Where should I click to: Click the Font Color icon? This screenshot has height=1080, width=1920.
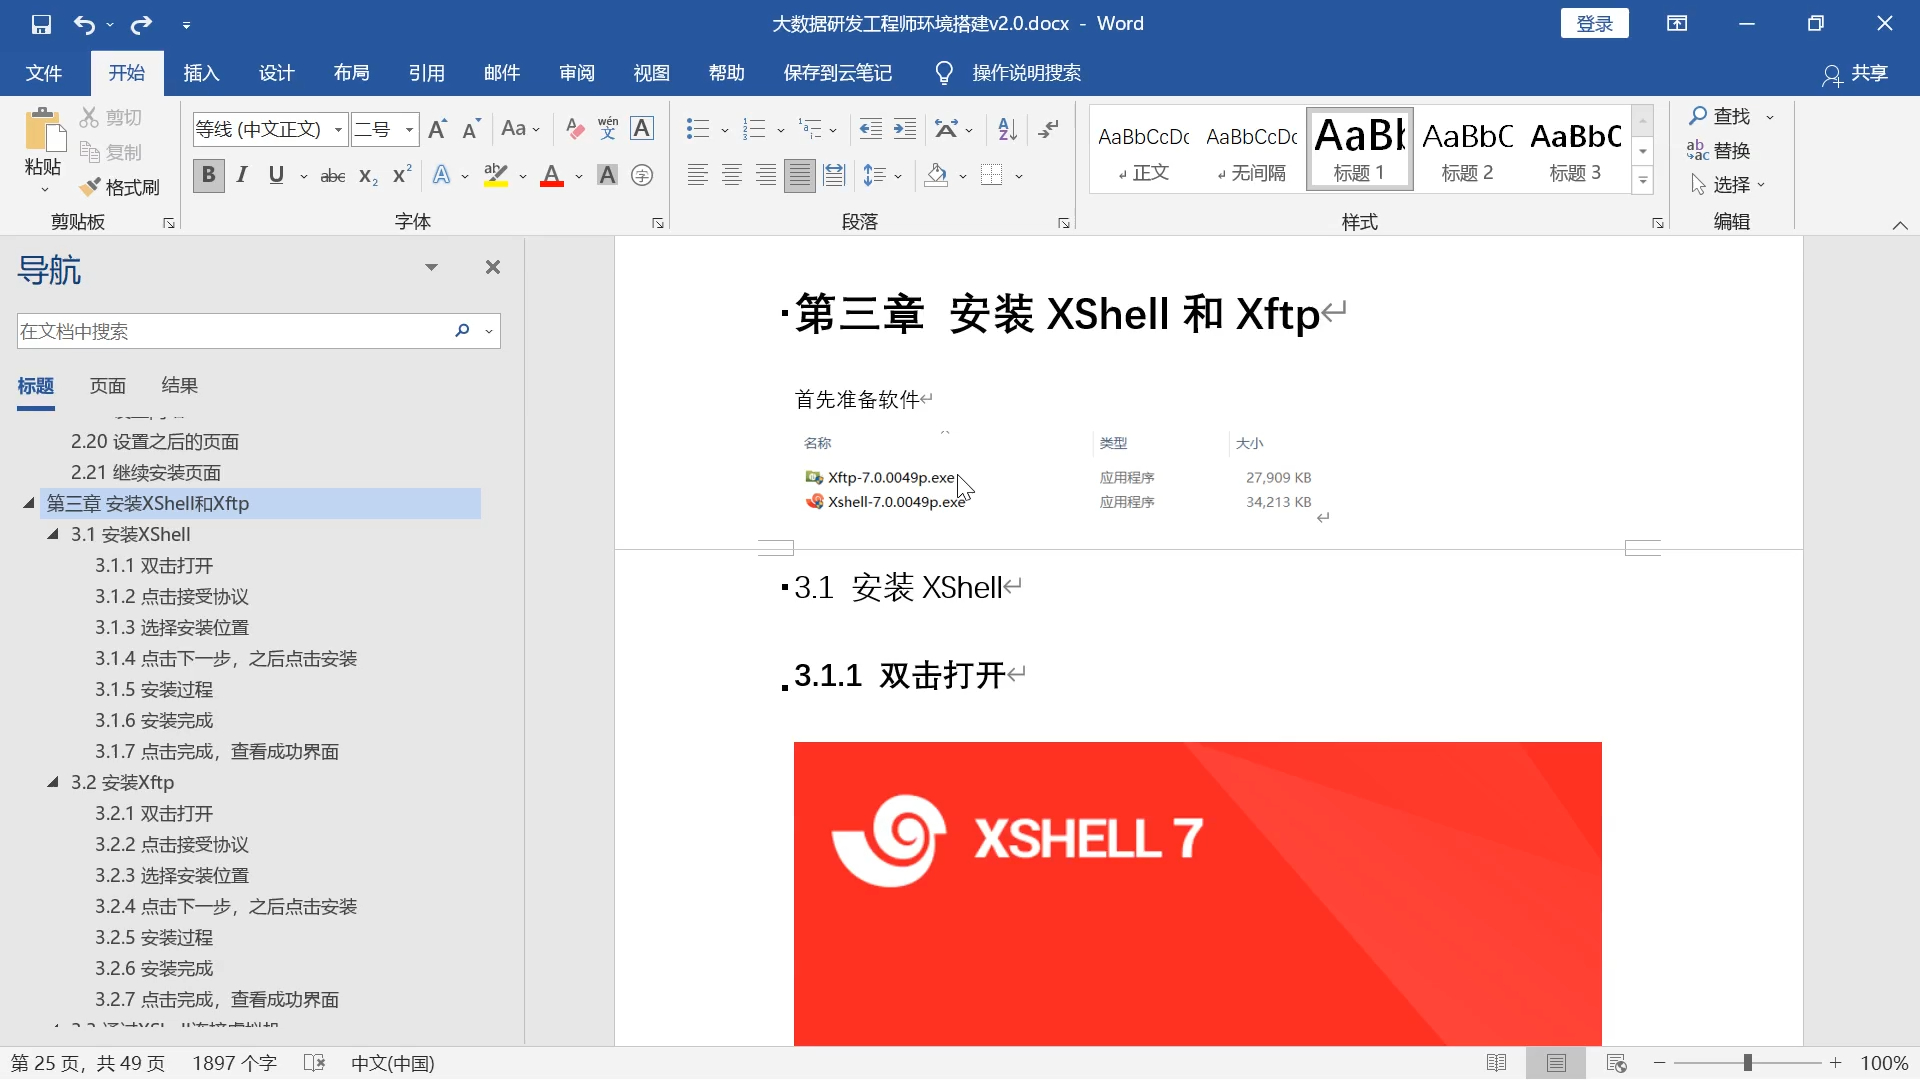pos(553,175)
